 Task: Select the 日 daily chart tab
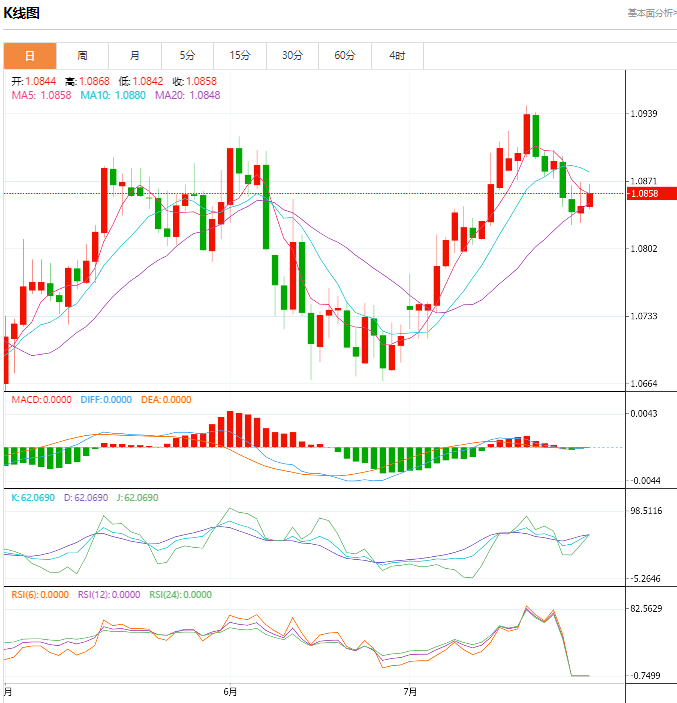[29, 56]
